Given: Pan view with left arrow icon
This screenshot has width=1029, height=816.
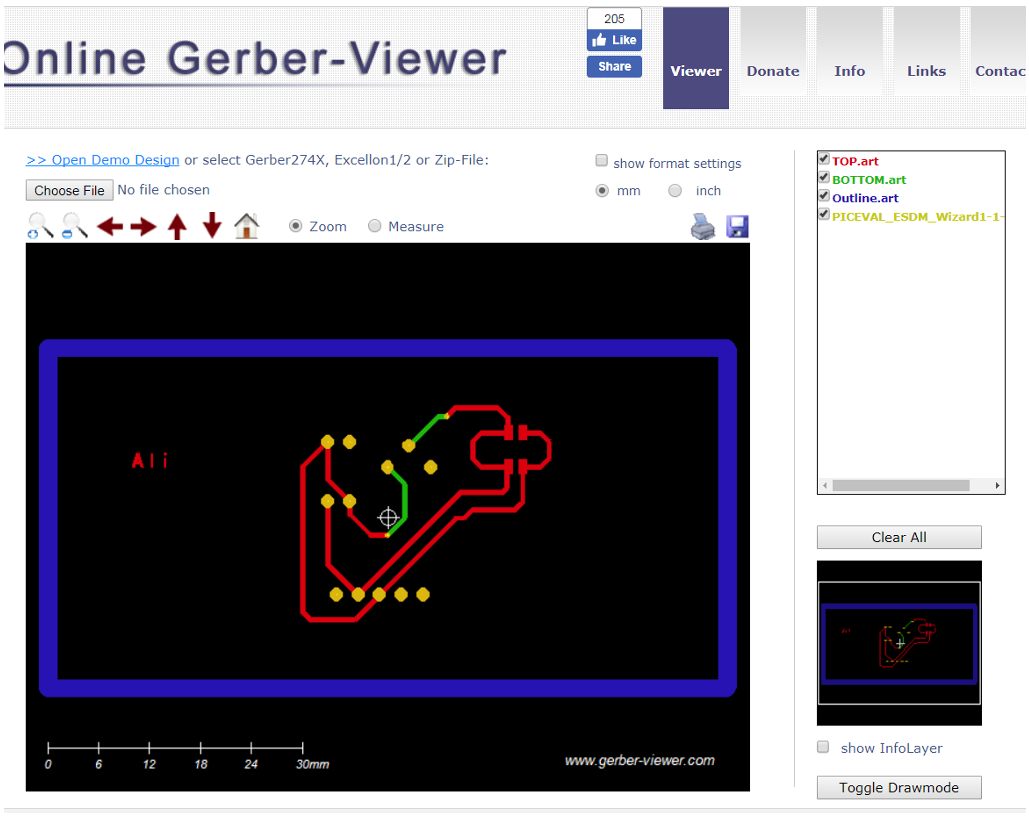Looking at the screenshot, I should coord(110,227).
